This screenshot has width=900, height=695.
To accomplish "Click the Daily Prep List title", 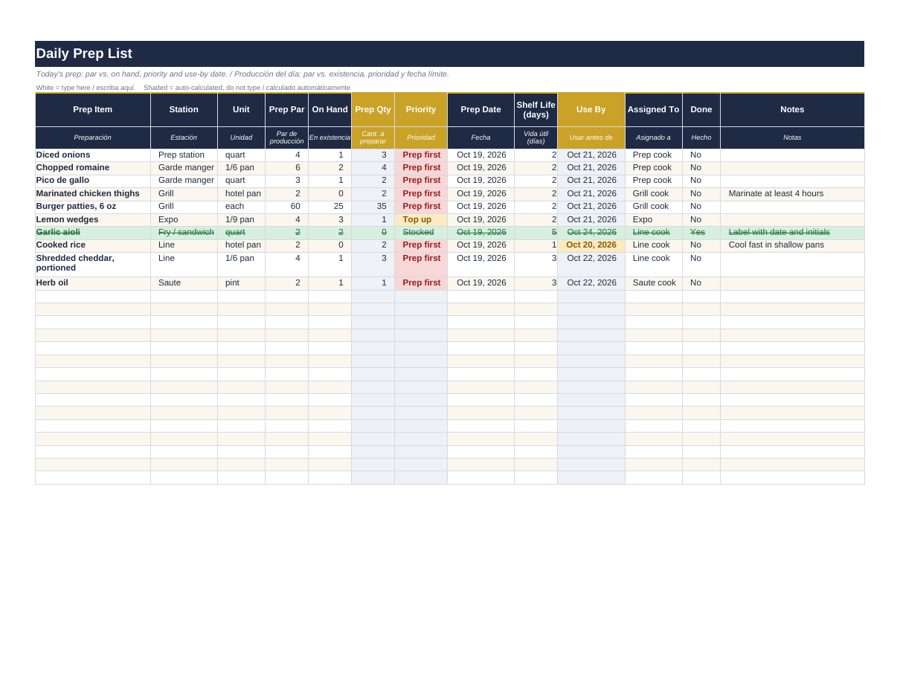I will click(x=84, y=53).
